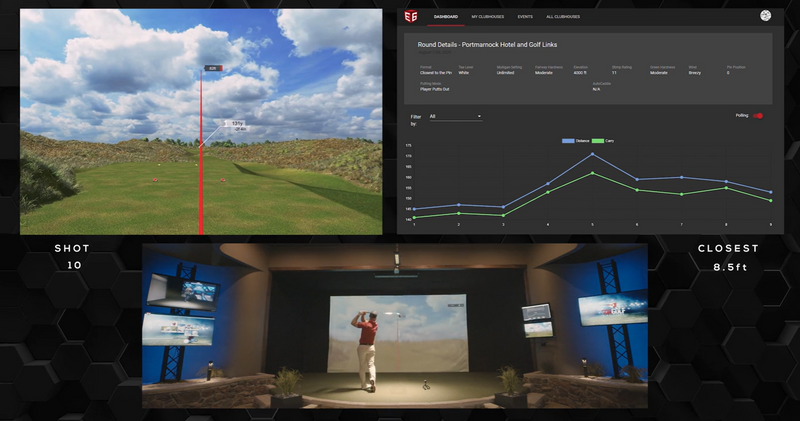
Task: Go to the Events tab
Action: (525, 17)
